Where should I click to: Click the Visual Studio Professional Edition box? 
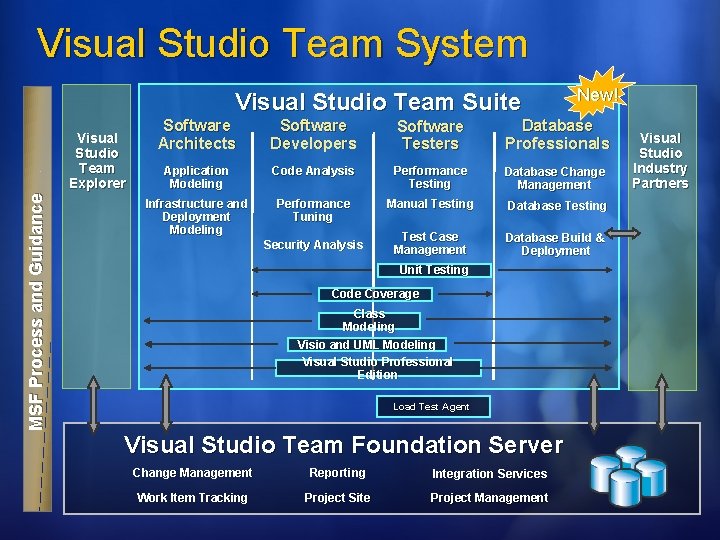(x=378, y=368)
